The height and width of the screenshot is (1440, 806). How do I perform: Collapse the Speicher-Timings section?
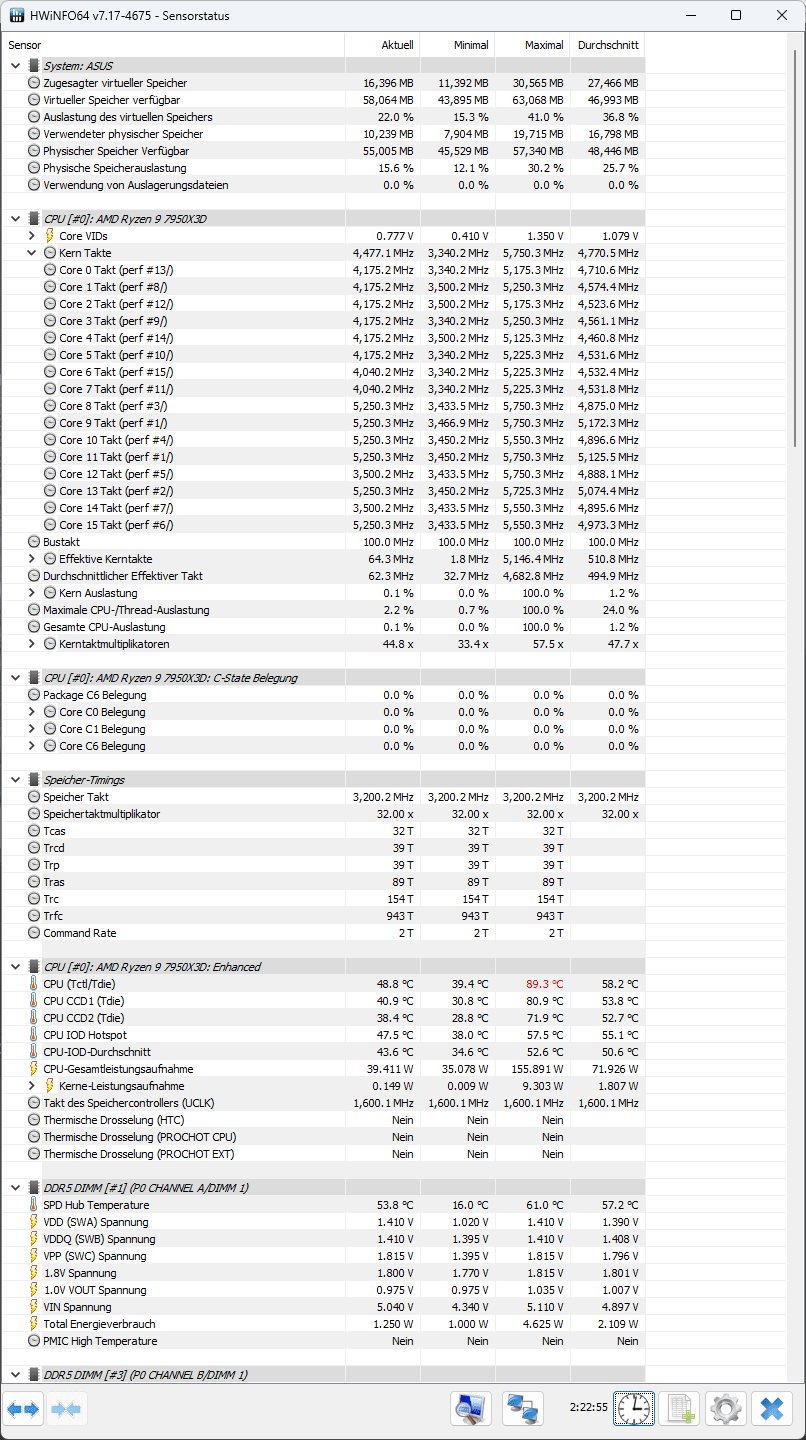point(15,780)
